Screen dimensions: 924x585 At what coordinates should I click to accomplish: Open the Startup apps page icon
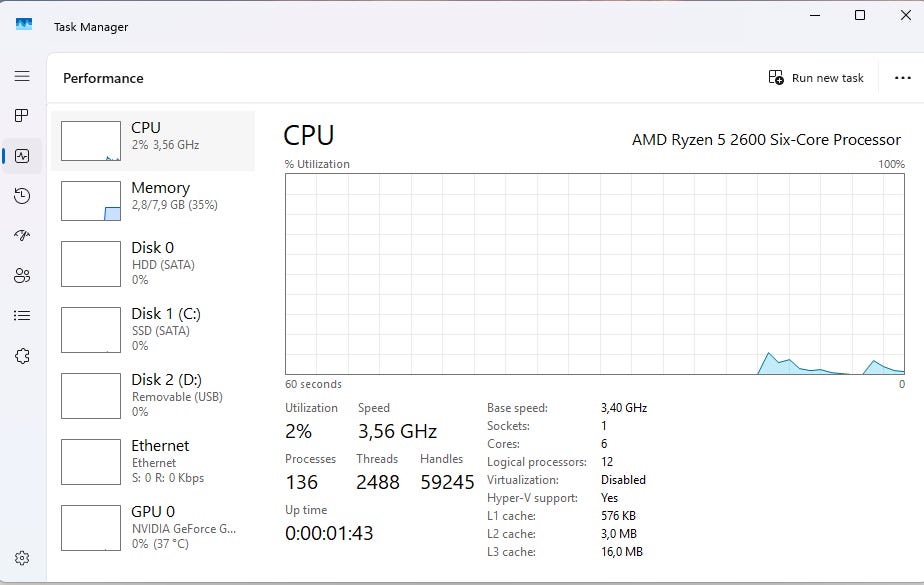(22, 236)
